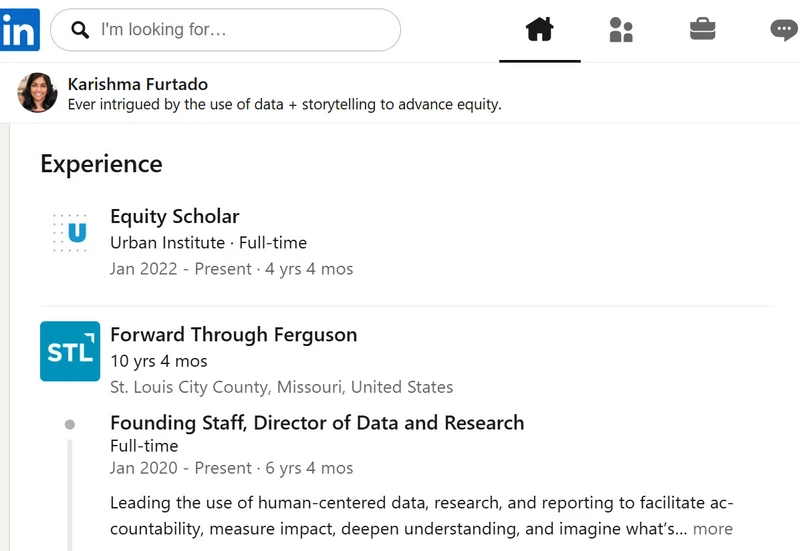Click the profile headline about data and storytelling
Screen dimensions: 800x551
pyautogui.click(x=285, y=105)
